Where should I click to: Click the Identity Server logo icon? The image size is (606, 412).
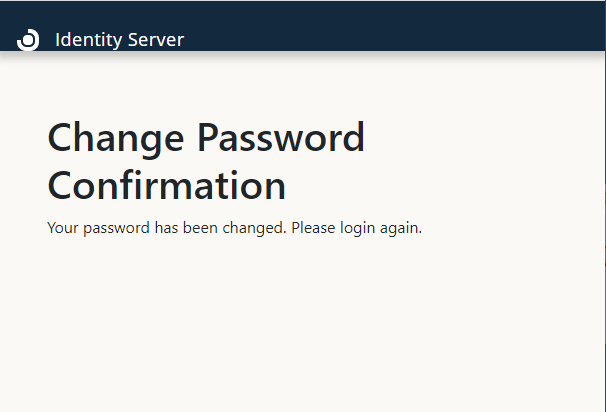pyautogui.click(x=28, y=39)
